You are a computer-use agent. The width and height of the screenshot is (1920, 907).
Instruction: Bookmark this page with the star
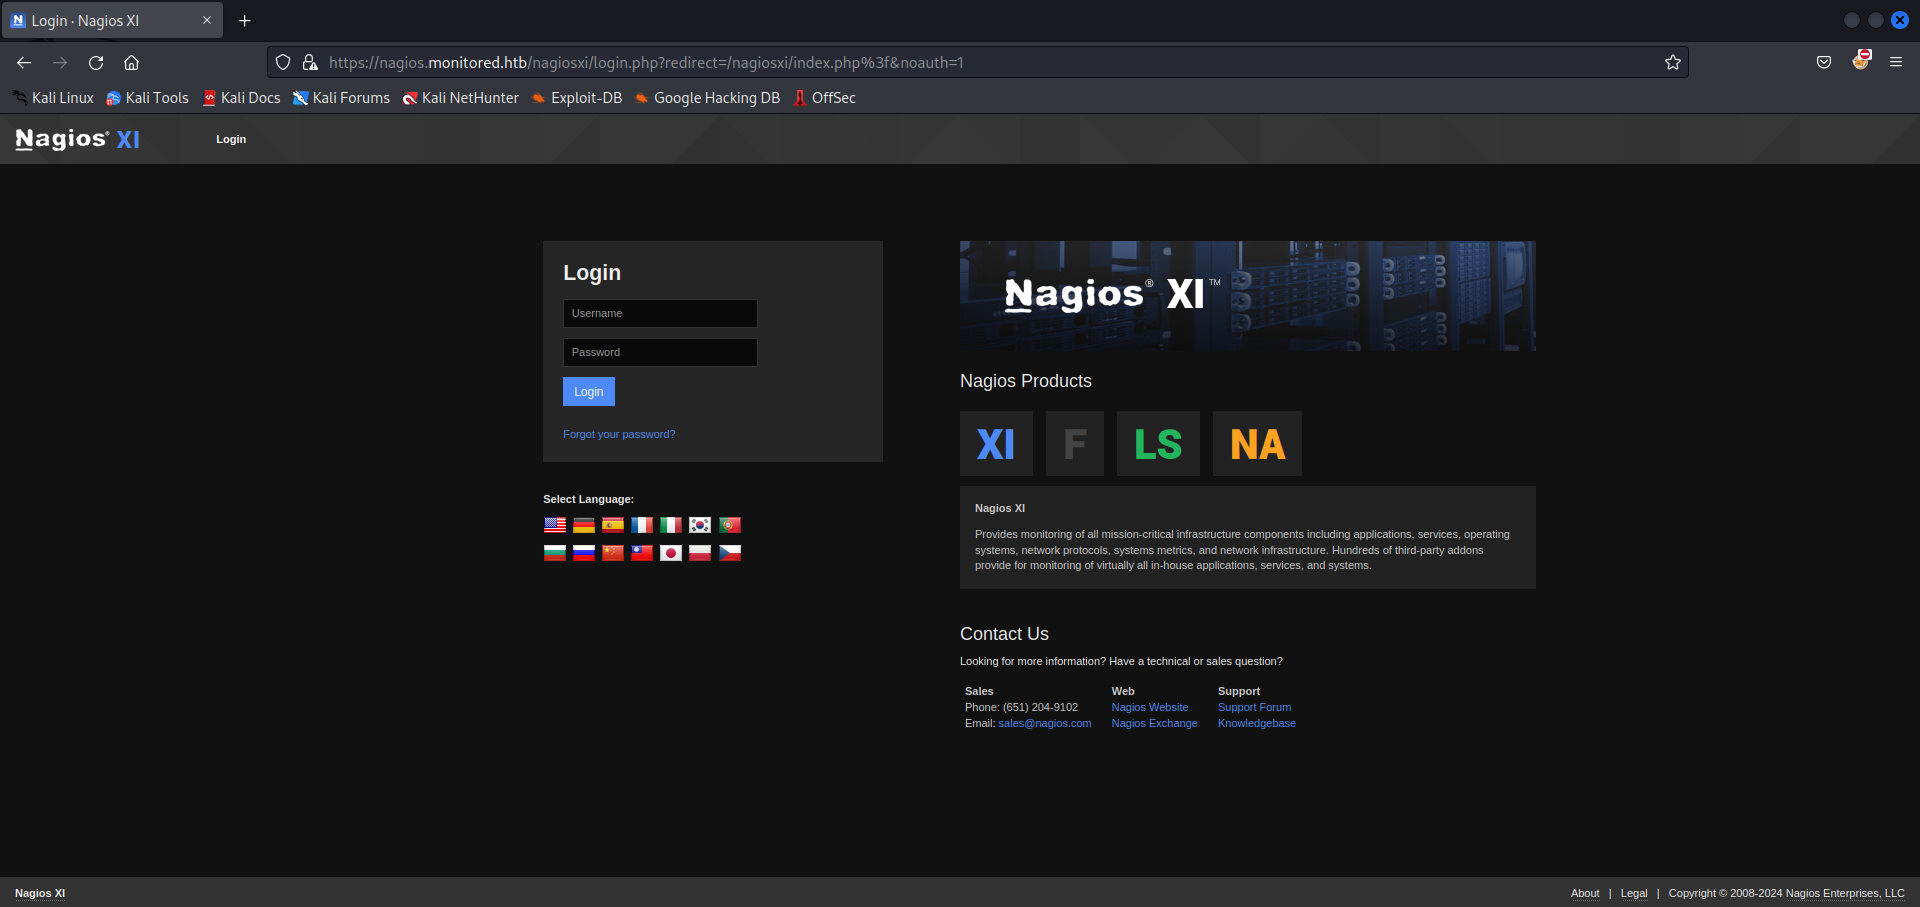1673,62
